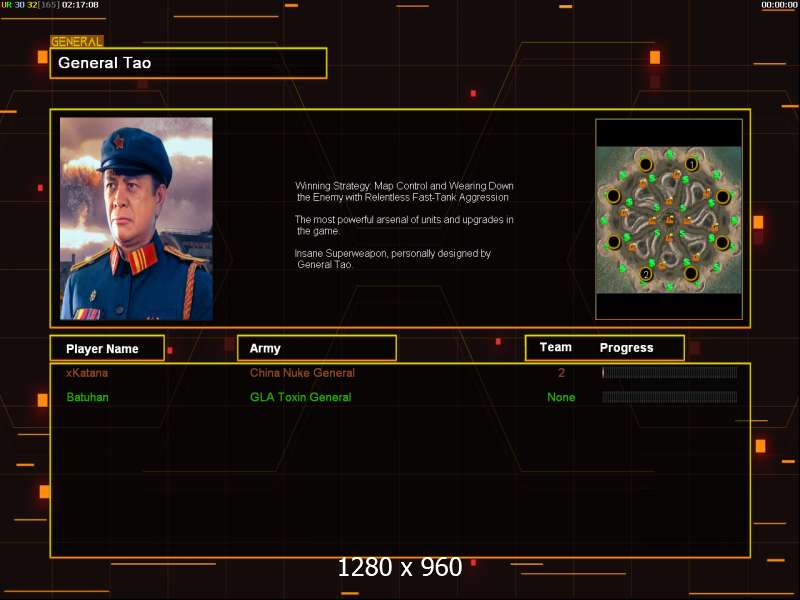Viewport: 800px width, 600px height.
Task: Click the General Tao portrait image
Action: coord(136,219)
